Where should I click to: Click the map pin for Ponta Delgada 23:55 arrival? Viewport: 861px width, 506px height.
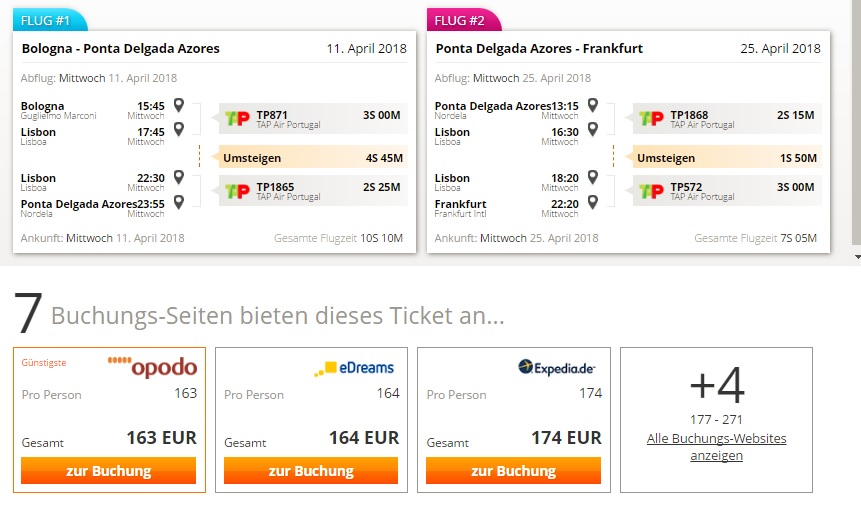(x=178, y=202)
